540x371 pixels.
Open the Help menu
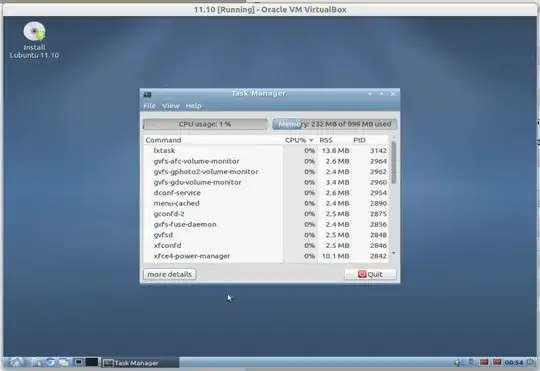[x=193, y=106]
